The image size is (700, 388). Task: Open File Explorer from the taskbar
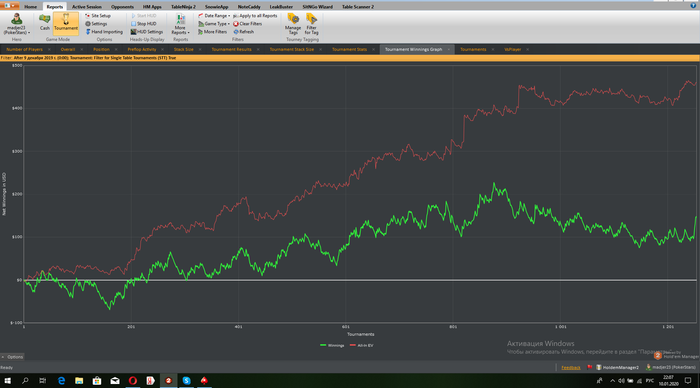click(x=79, y=380)
